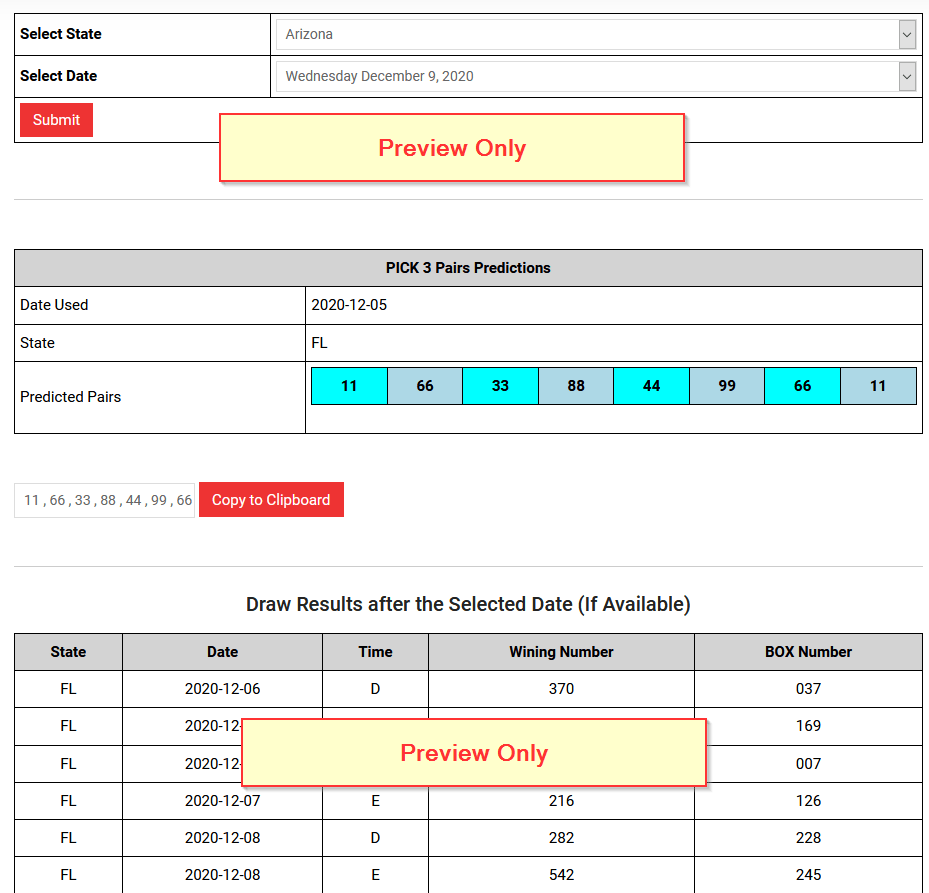The width and height of the screenshot is (929, 893).
Task: Click the PICK 3 Pairs Predictions header
Action: (x=468, y=267)
